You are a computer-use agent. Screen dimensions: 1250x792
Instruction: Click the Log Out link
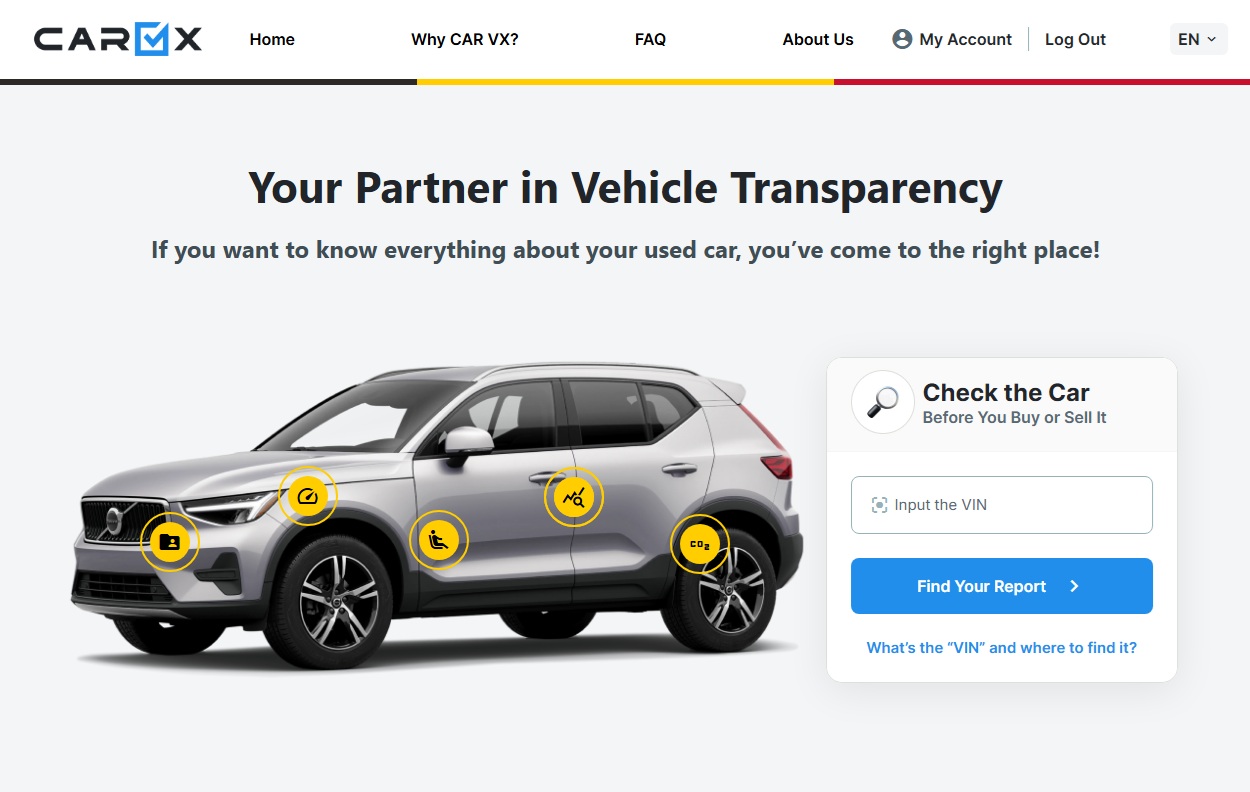point(1075,39)
